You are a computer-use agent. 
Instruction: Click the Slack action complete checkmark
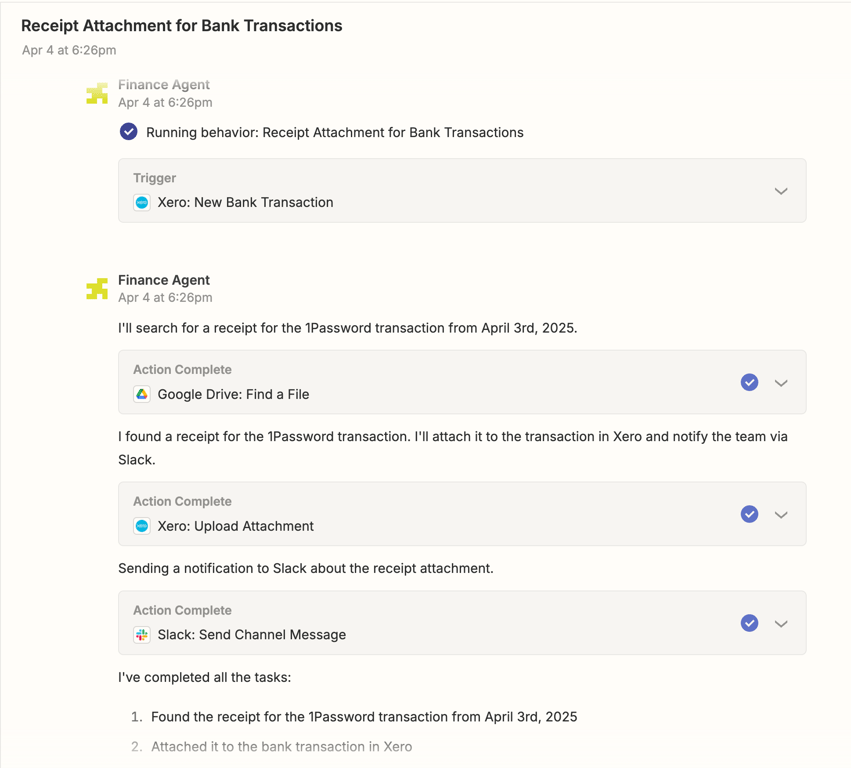(x=749, y=623)
